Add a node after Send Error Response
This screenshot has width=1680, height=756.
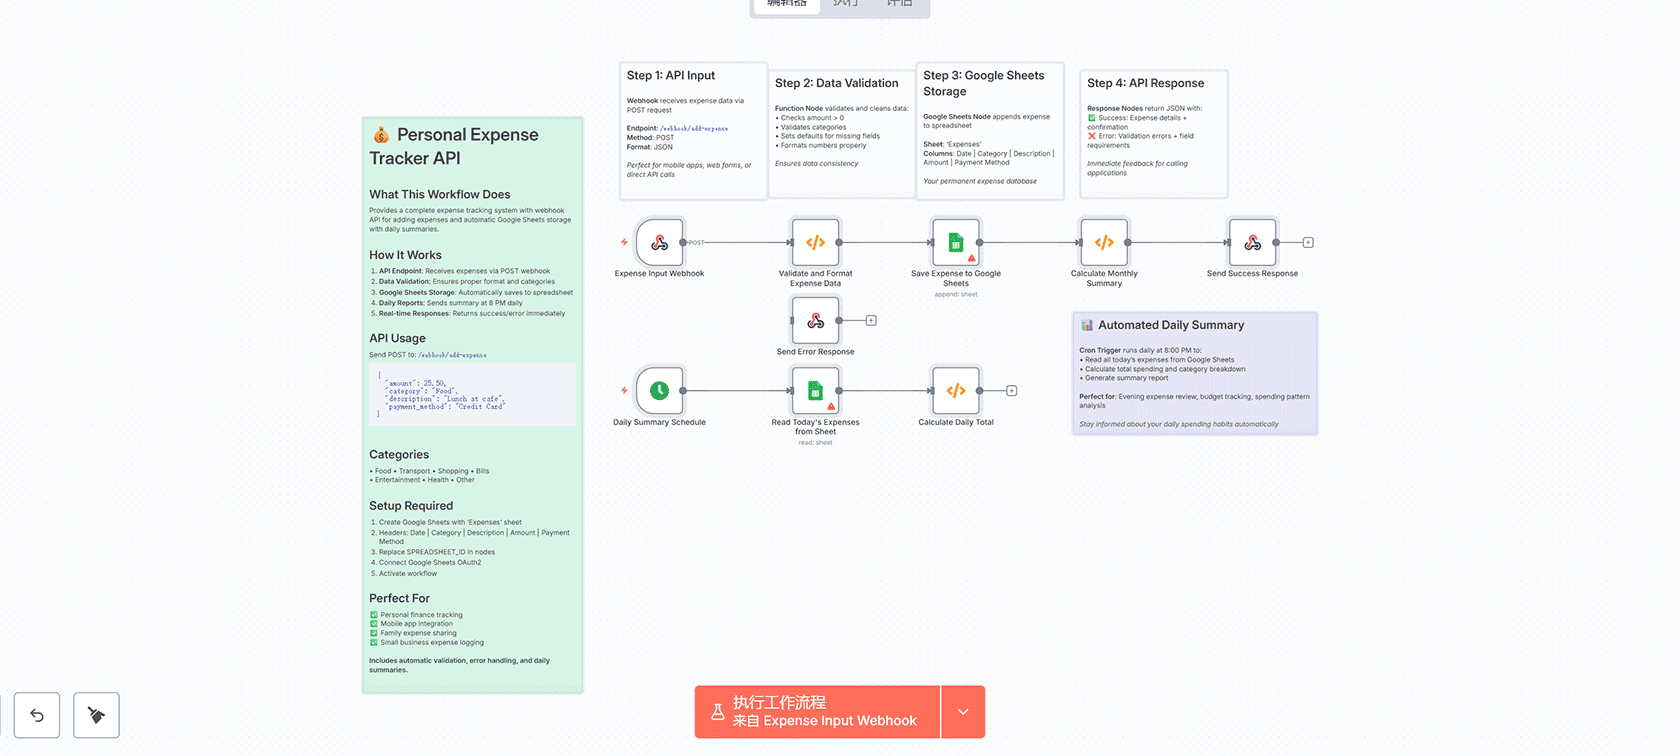871,321
